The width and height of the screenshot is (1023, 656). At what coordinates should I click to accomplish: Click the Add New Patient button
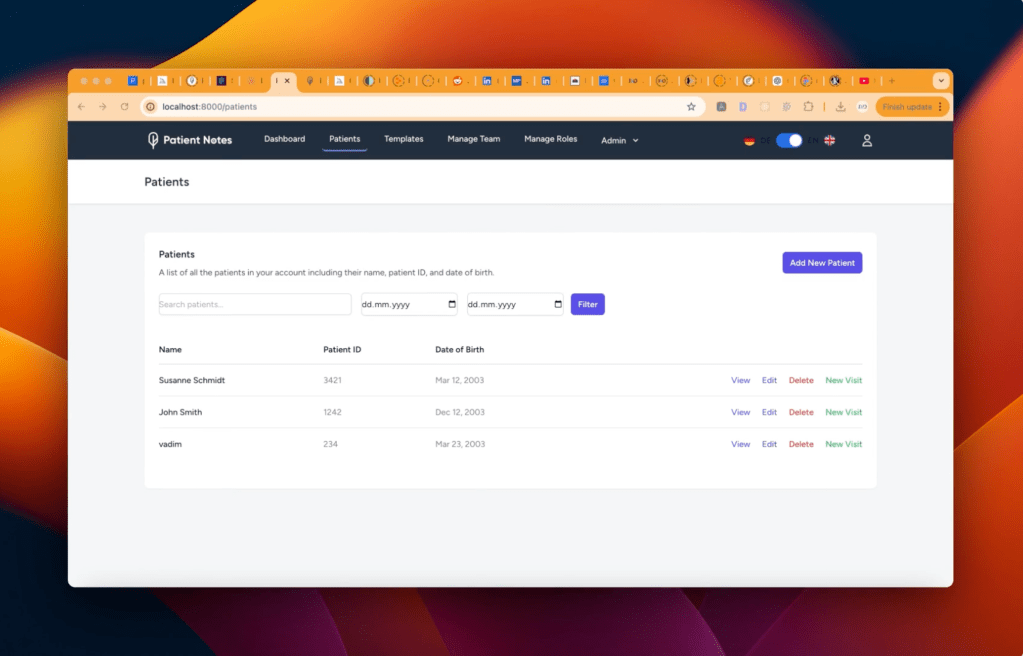822,262
